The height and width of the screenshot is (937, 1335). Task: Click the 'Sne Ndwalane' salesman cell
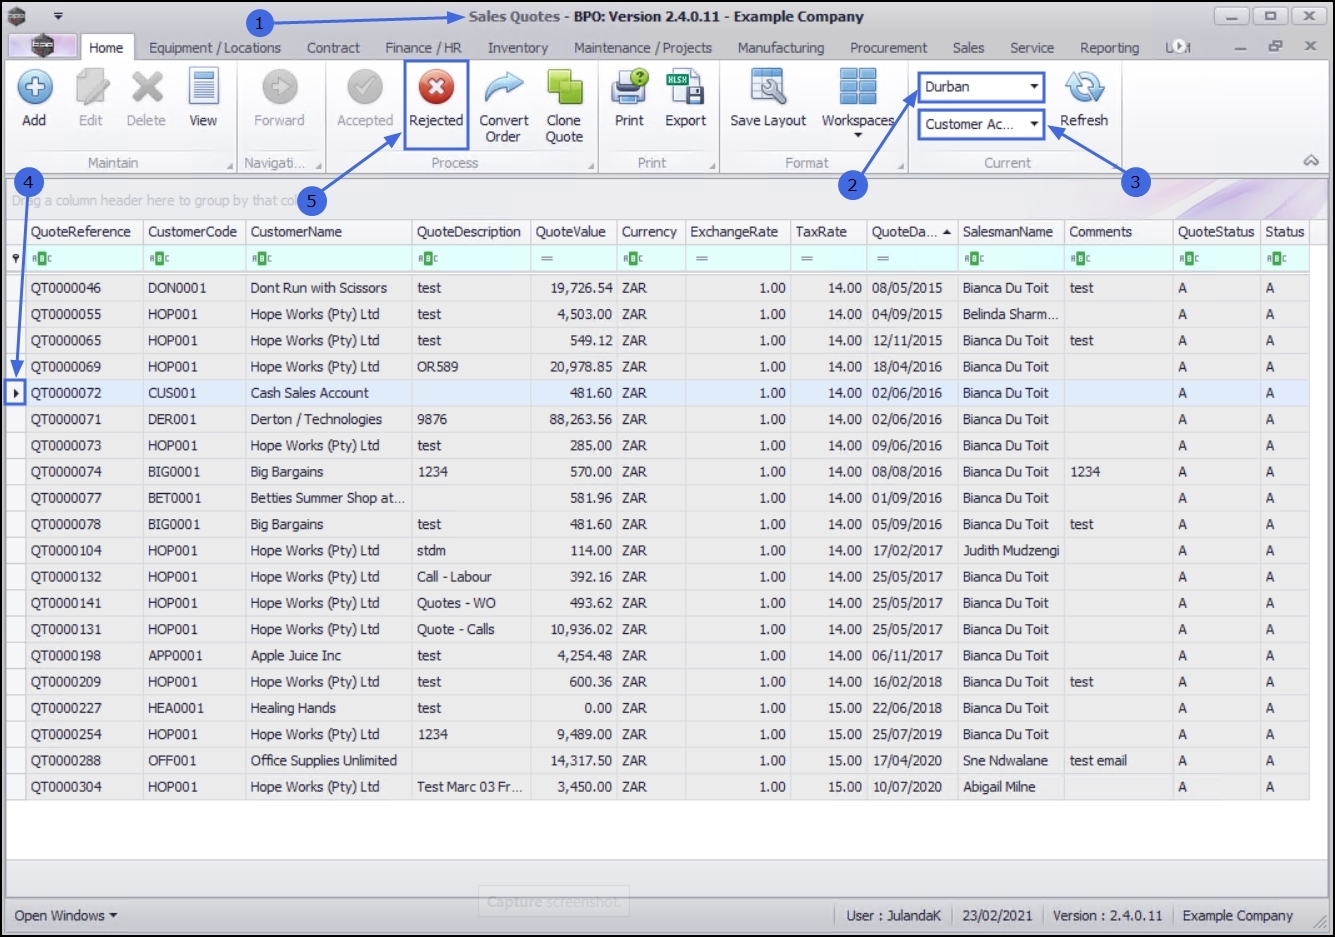[x=1011, y=761]
